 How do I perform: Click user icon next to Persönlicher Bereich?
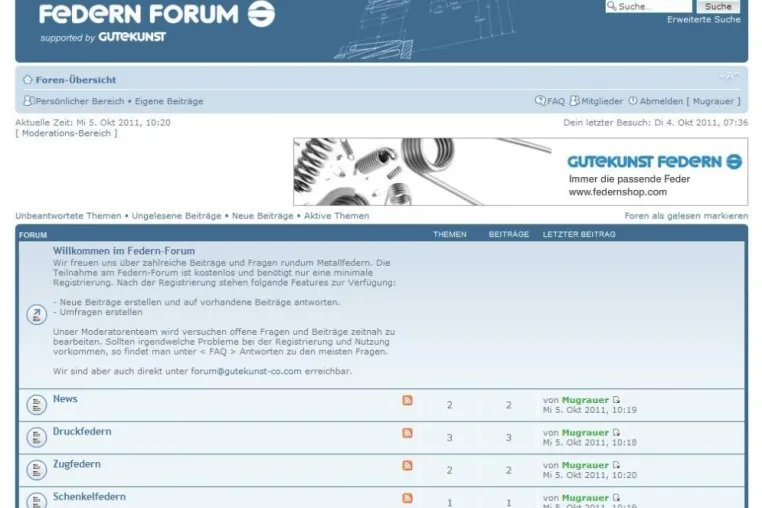(x=29, y=101)
